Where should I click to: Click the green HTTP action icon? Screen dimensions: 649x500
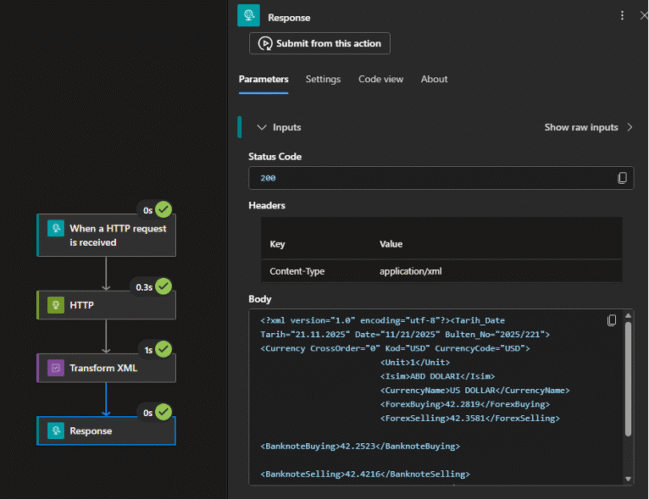pyautogui.click(x=55, y=304)
